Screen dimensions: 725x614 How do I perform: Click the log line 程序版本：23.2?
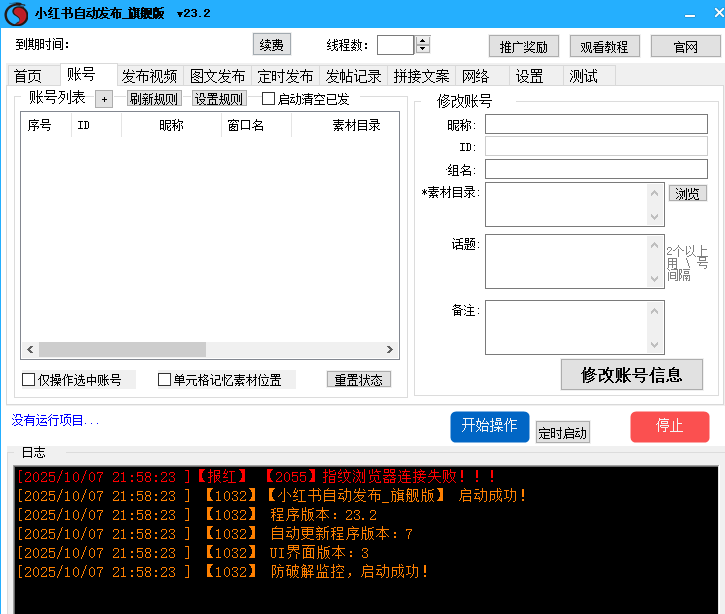197,515
